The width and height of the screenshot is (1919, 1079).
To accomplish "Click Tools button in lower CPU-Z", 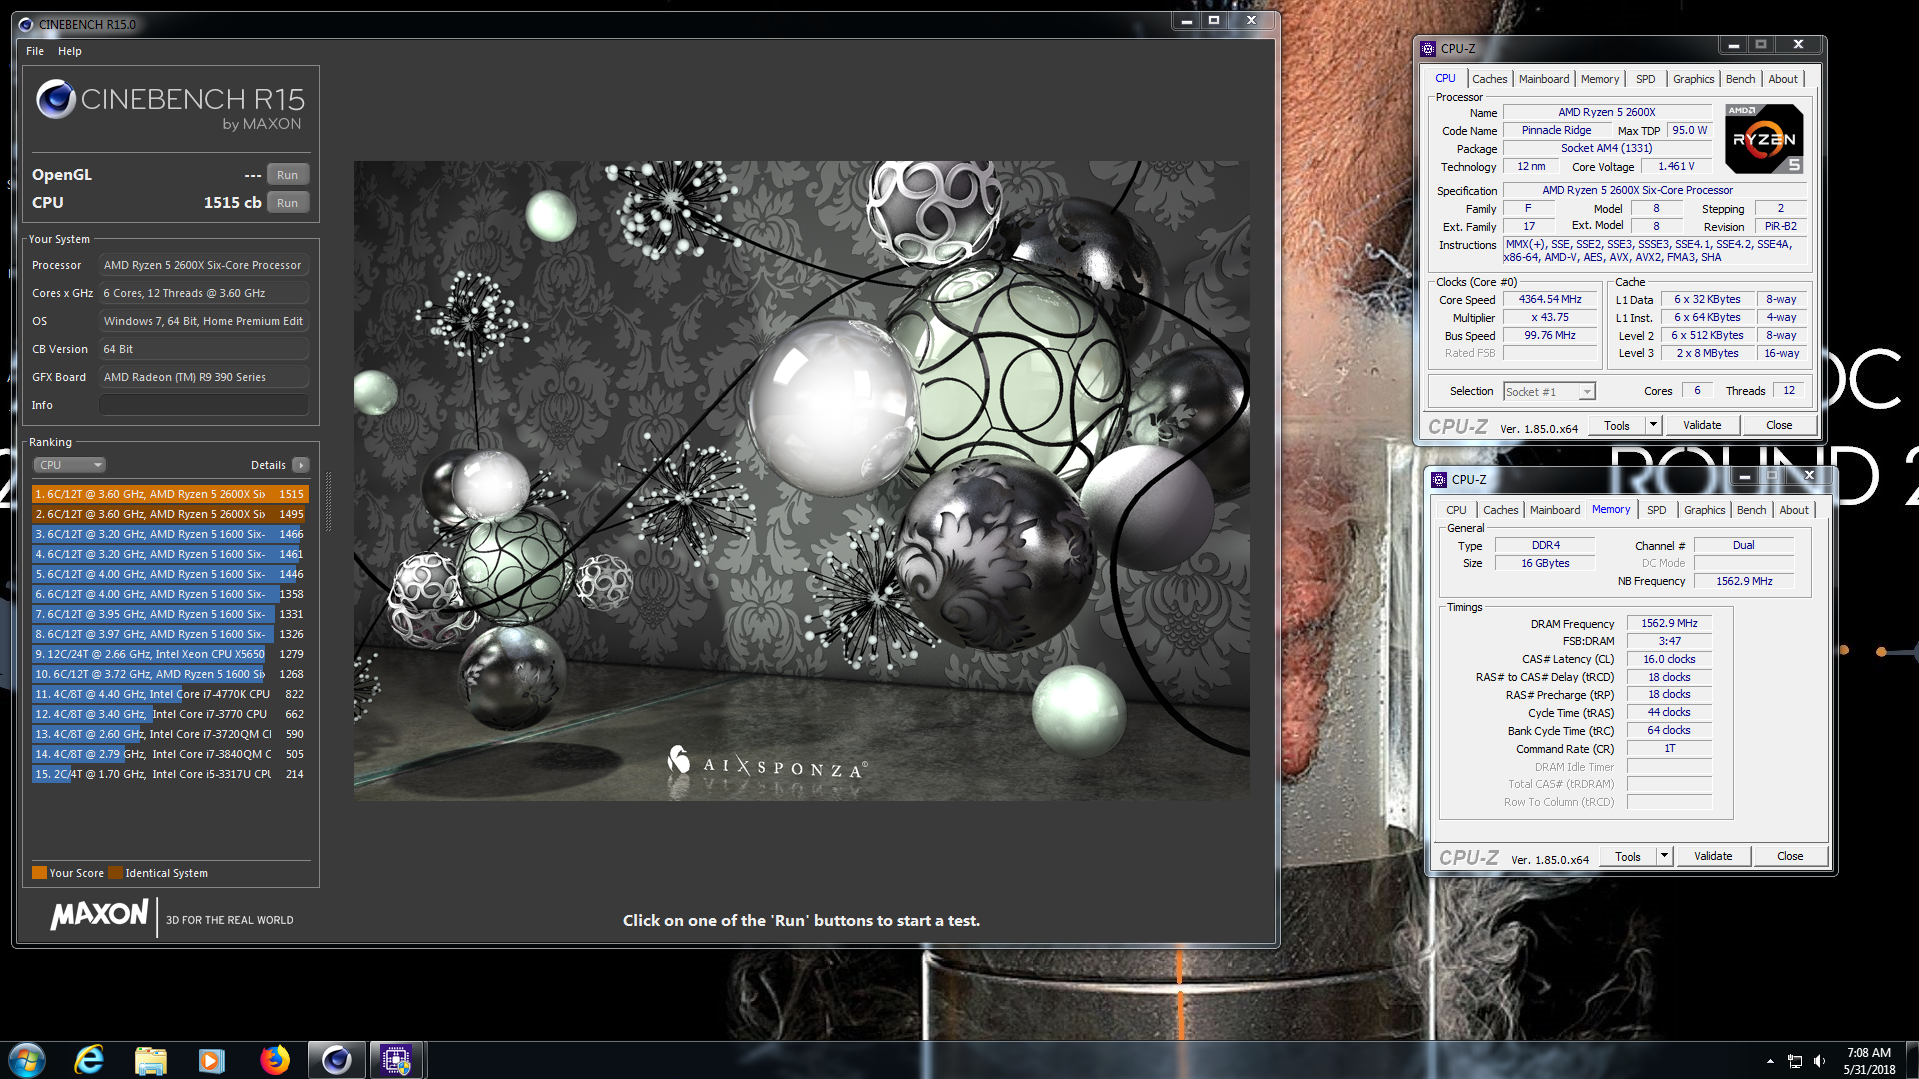I will tap(1628, 856).
